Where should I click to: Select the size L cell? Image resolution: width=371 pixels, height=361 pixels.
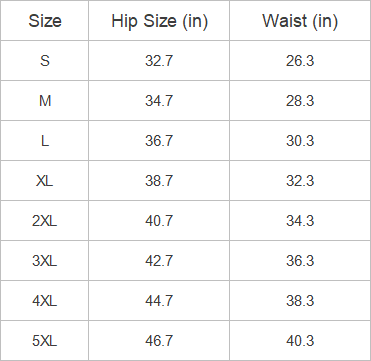tap(45, 141)
